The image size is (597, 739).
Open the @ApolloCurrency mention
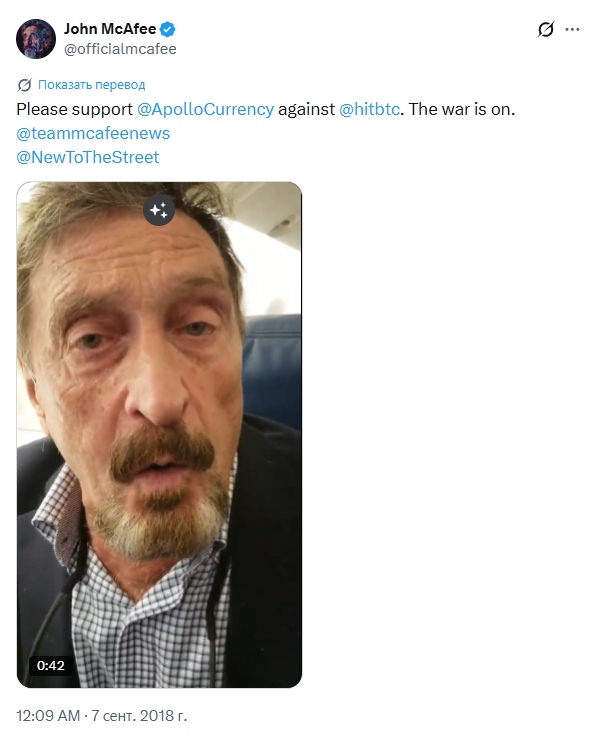(205, 109)
